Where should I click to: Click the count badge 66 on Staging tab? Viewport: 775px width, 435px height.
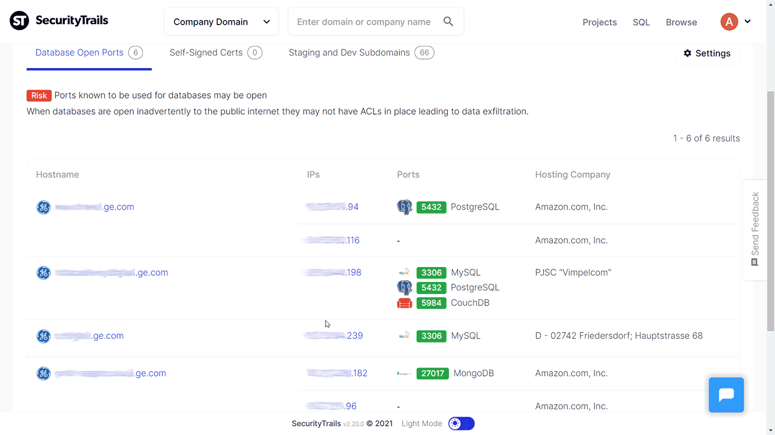tap(424, 53)
